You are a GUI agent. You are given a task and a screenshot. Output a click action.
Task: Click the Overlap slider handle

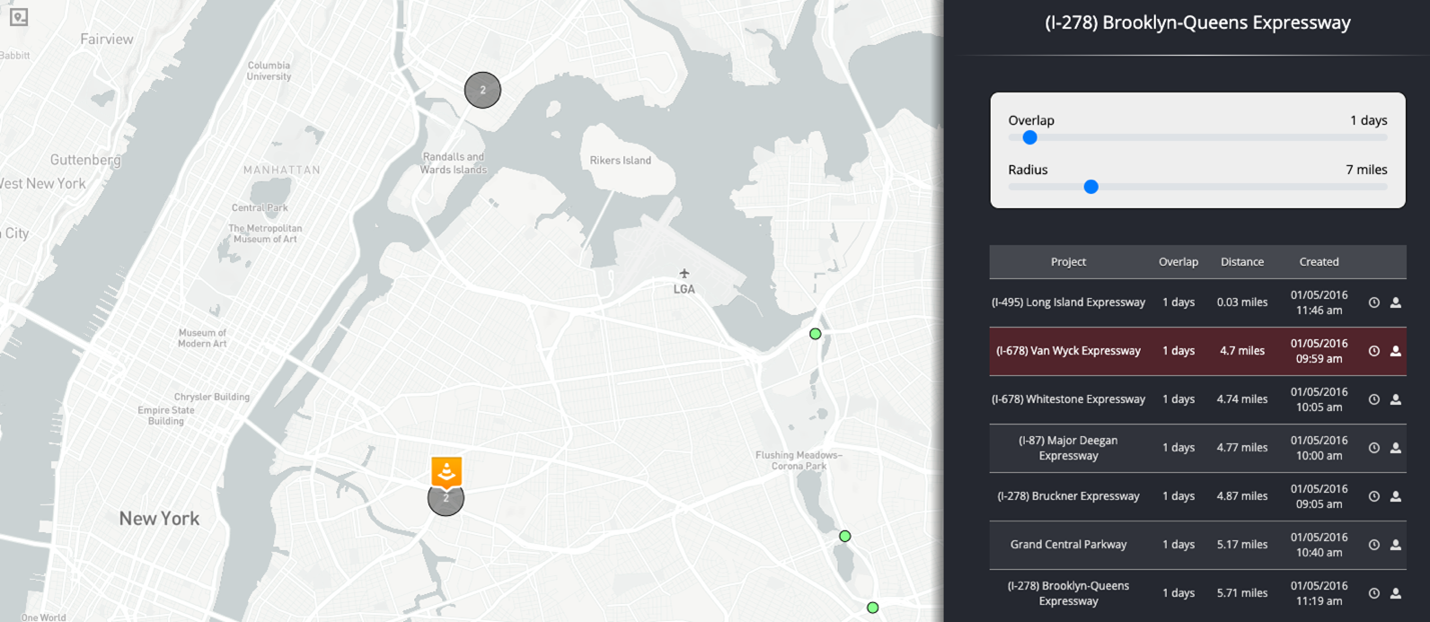pyautogui.click(x=1030, y=138)
